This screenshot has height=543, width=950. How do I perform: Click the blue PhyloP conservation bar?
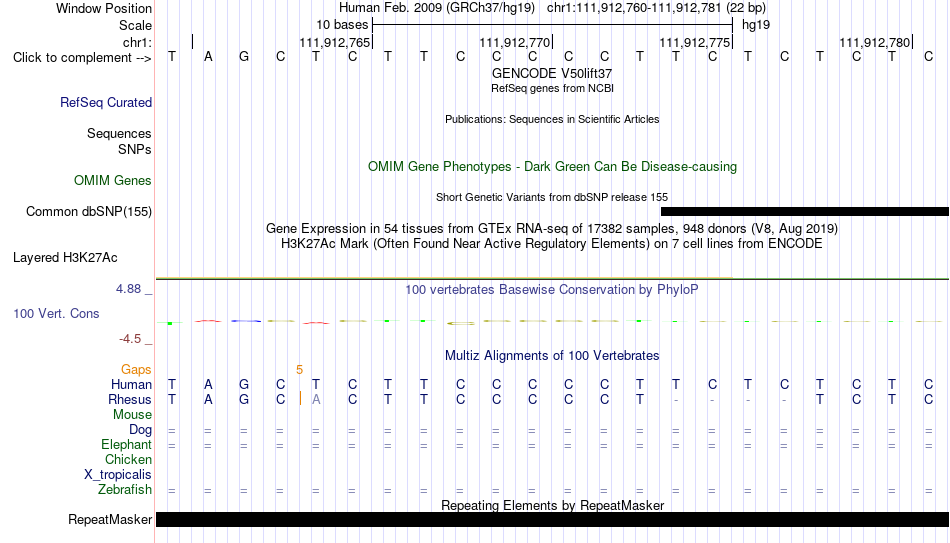click(246, 321)
